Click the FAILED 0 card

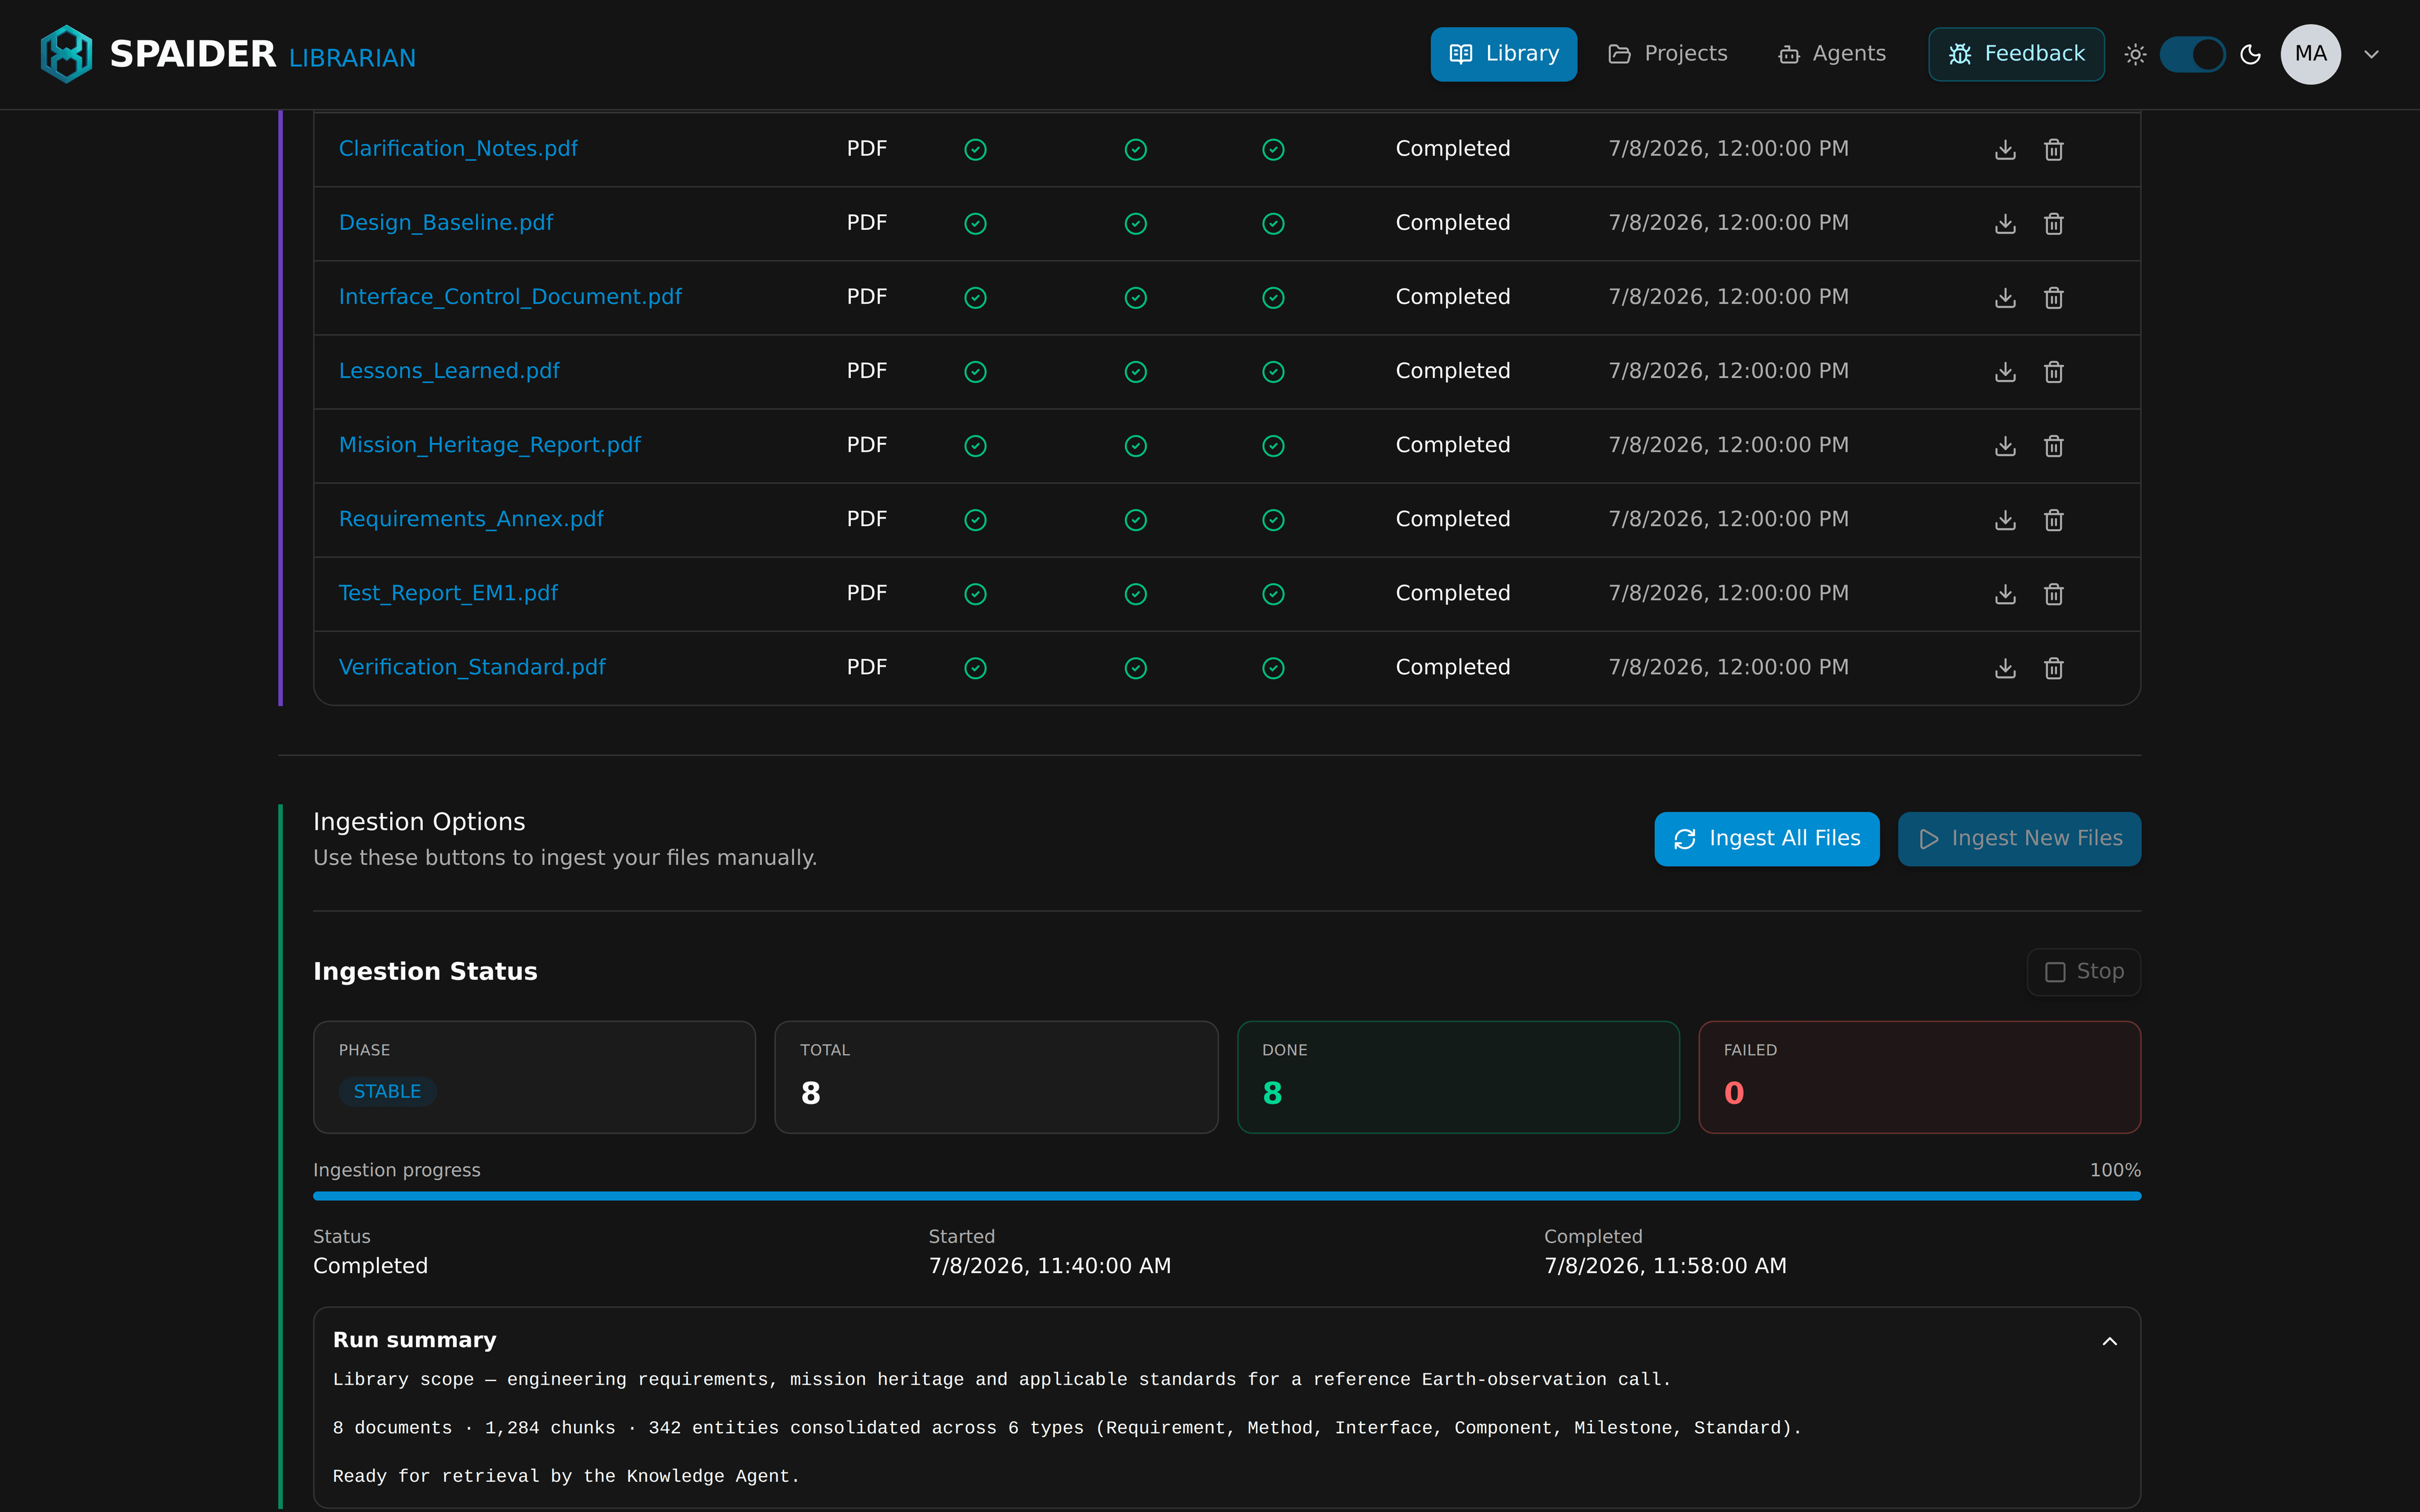[1919, 1077]
